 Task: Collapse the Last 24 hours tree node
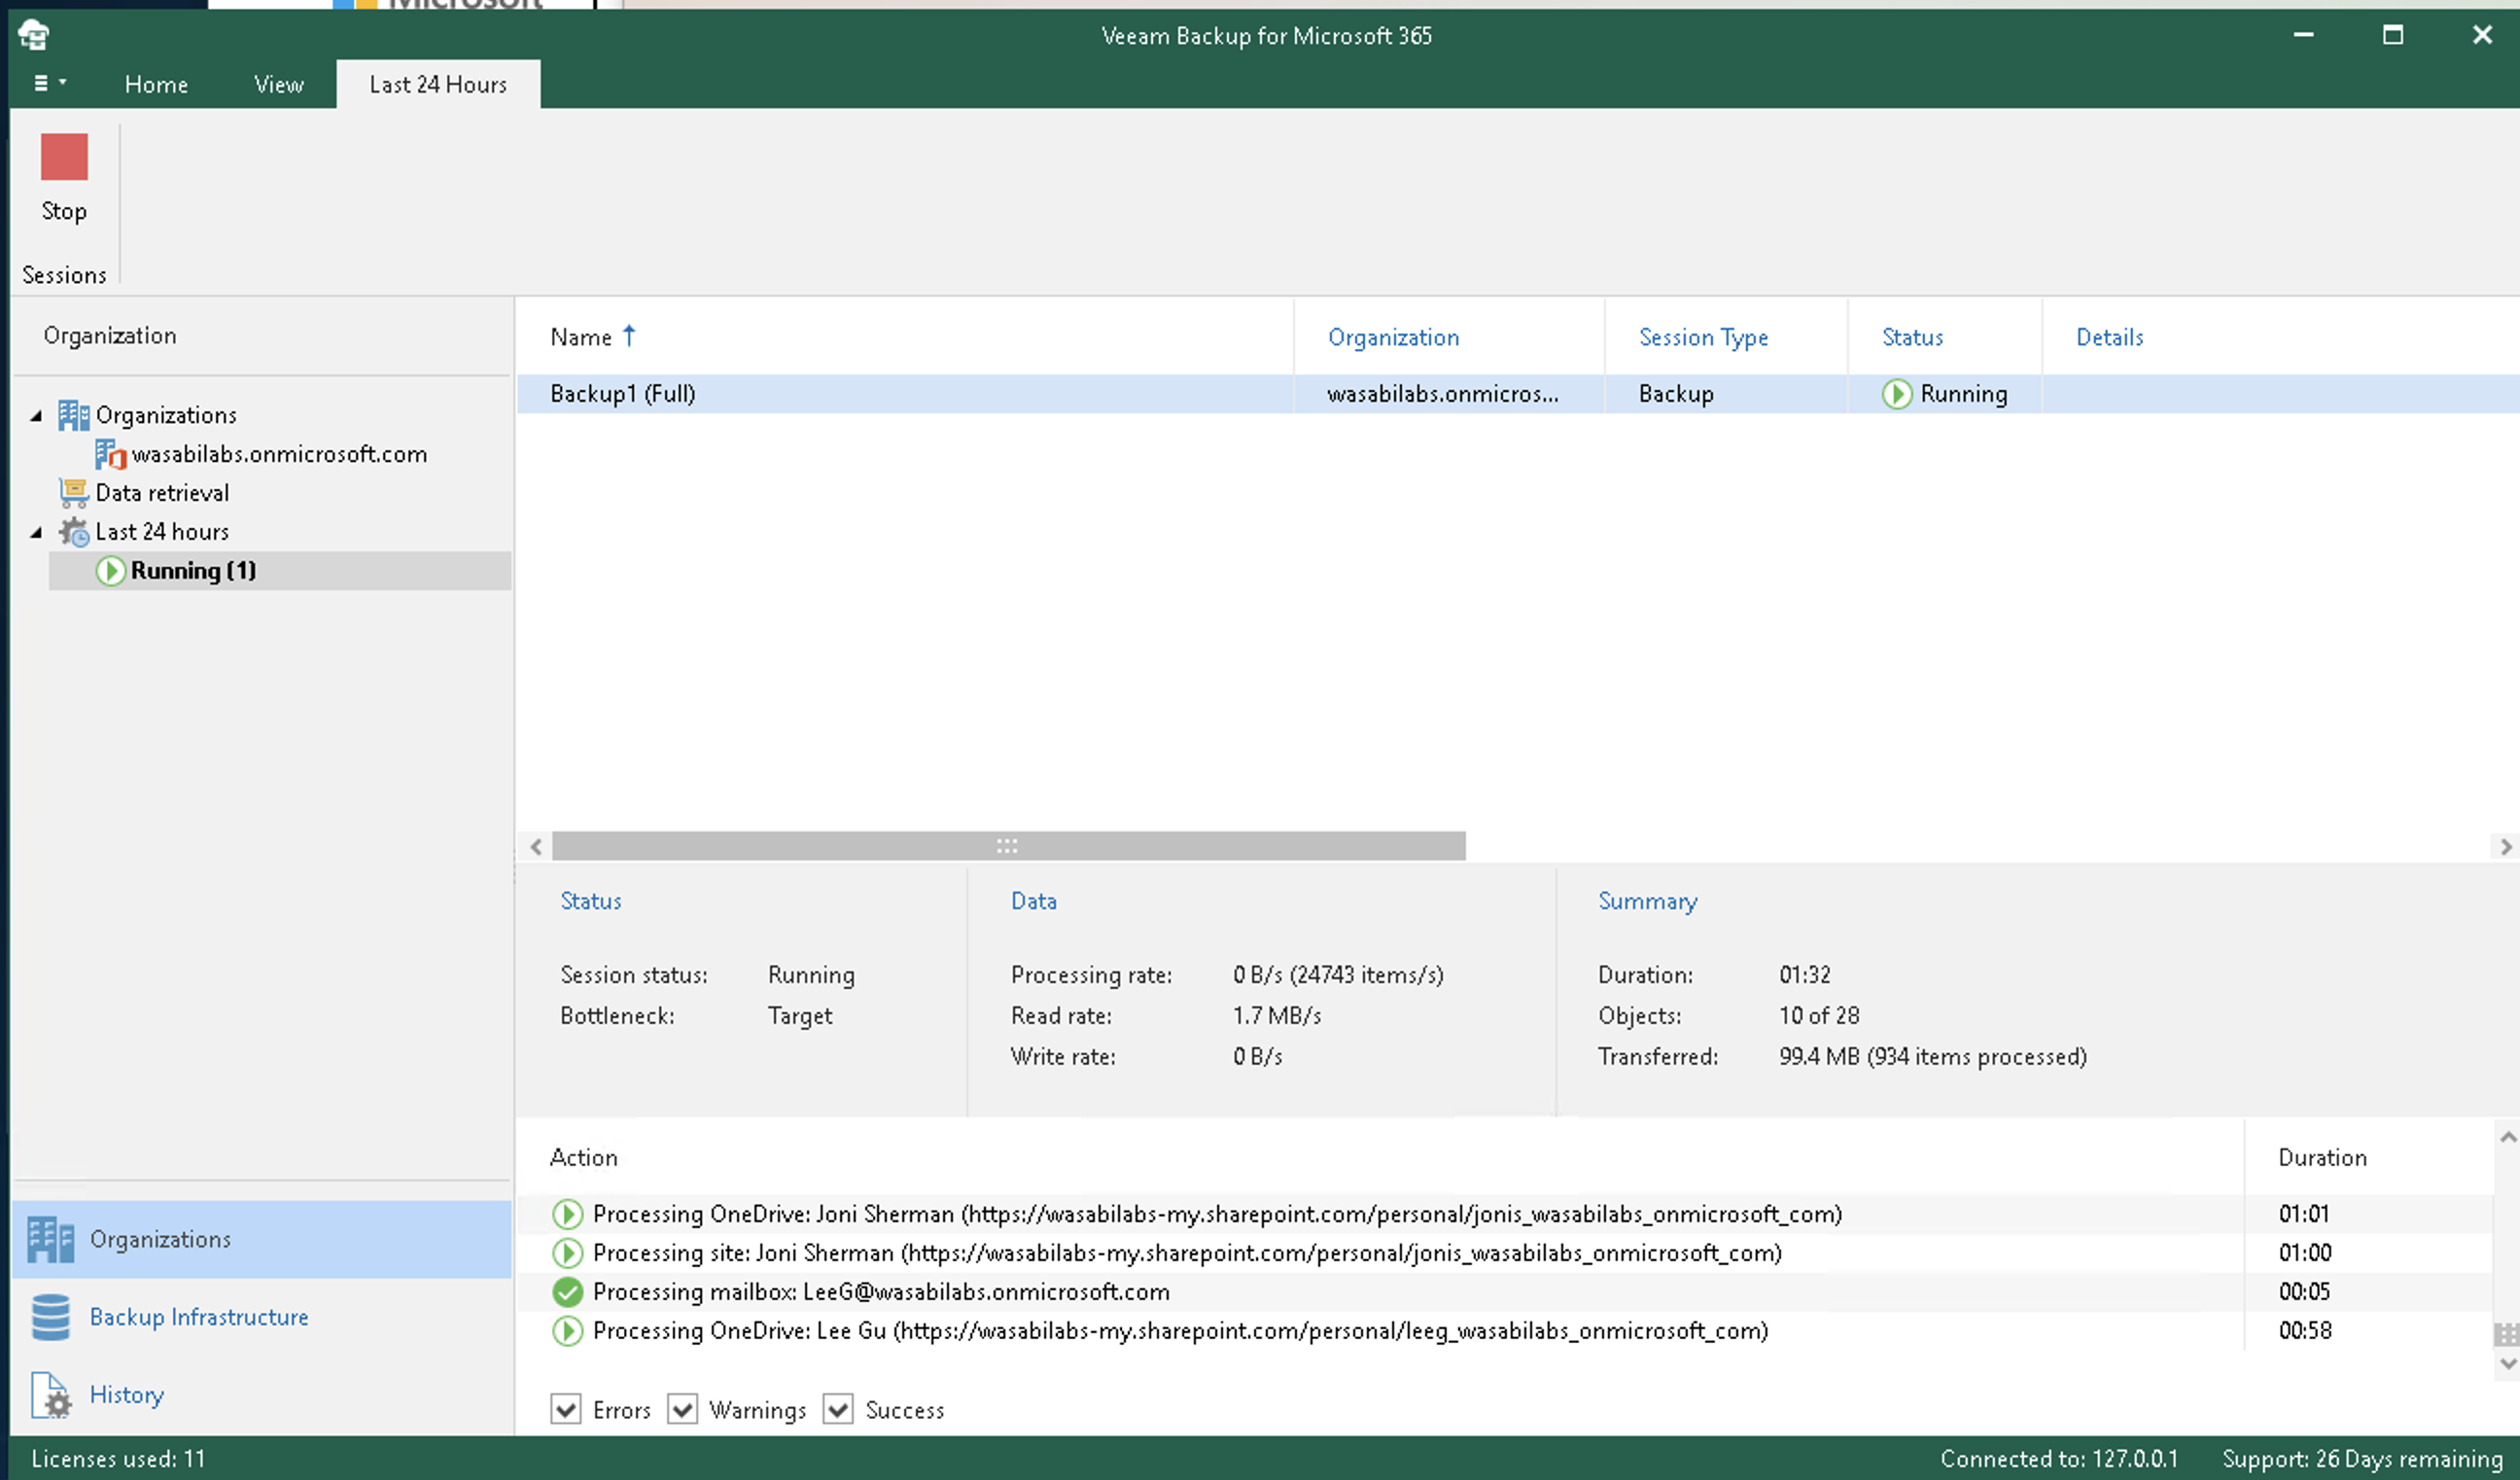[x=36, y=532]
